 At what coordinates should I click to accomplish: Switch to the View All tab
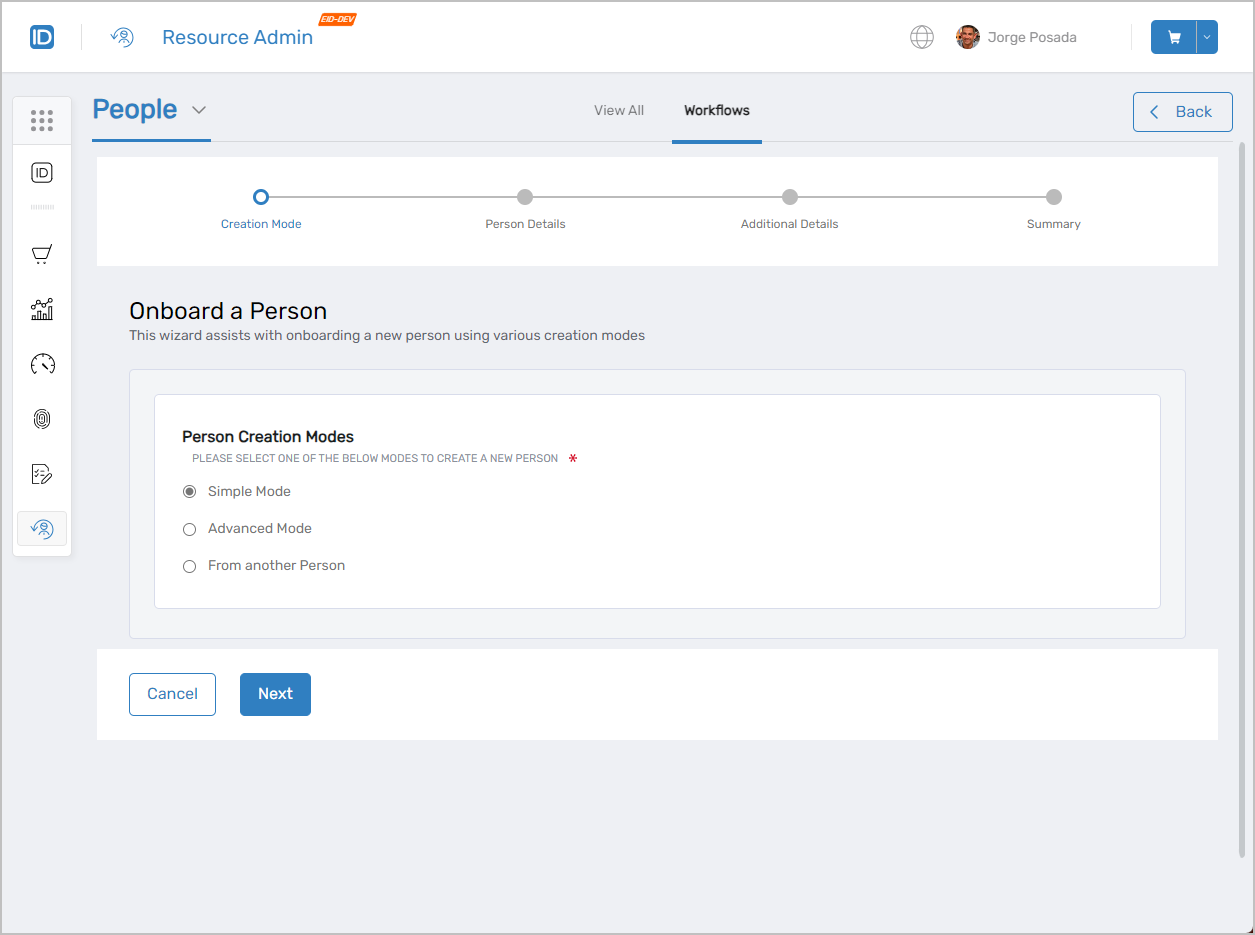pyautogui.click(x=618, y=110)
